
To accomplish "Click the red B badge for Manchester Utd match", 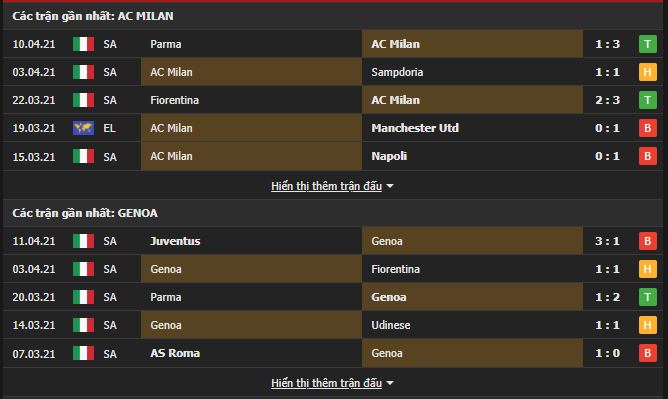I will tap(648, 128).
